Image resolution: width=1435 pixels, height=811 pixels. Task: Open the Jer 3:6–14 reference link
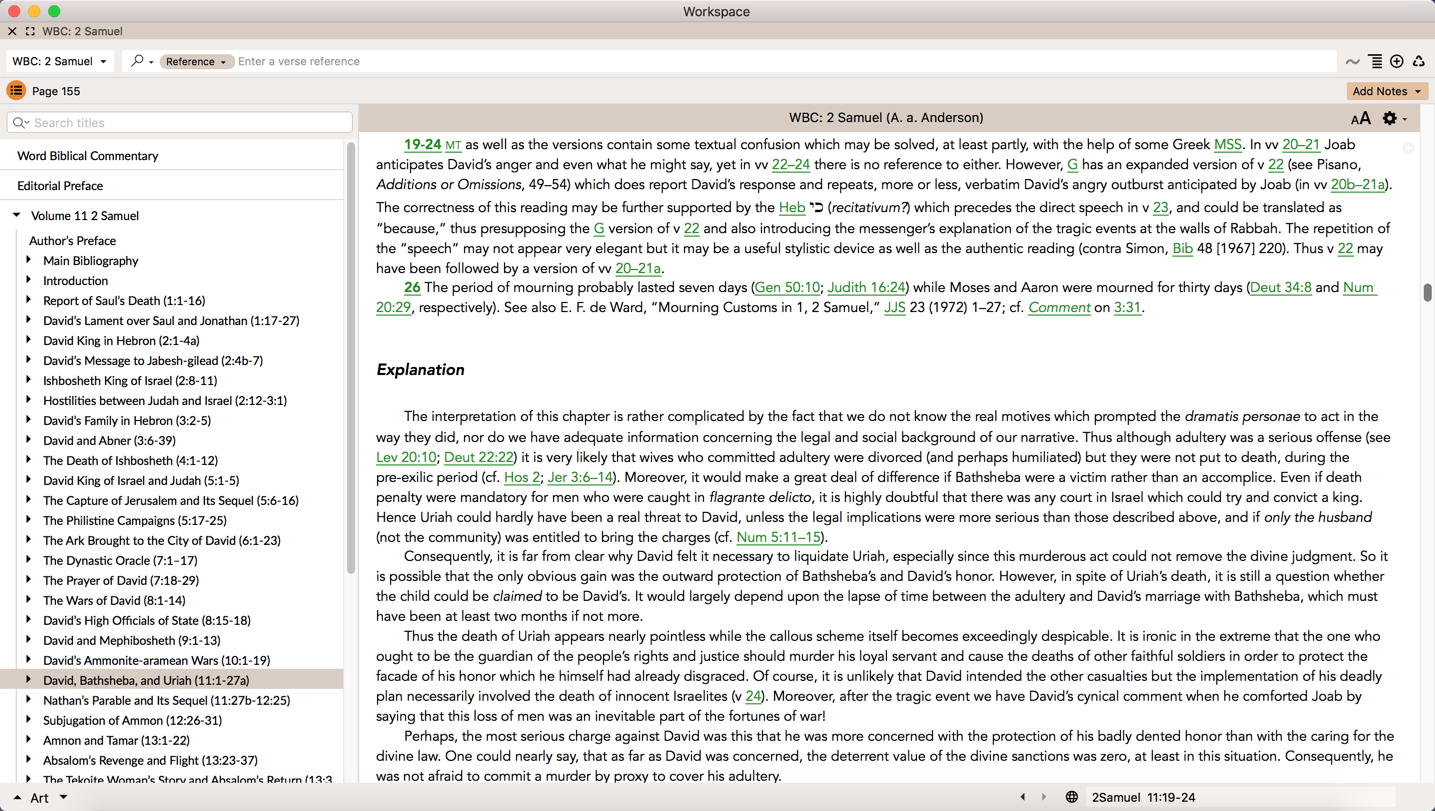pyautogui.click(x=580, y=478)
